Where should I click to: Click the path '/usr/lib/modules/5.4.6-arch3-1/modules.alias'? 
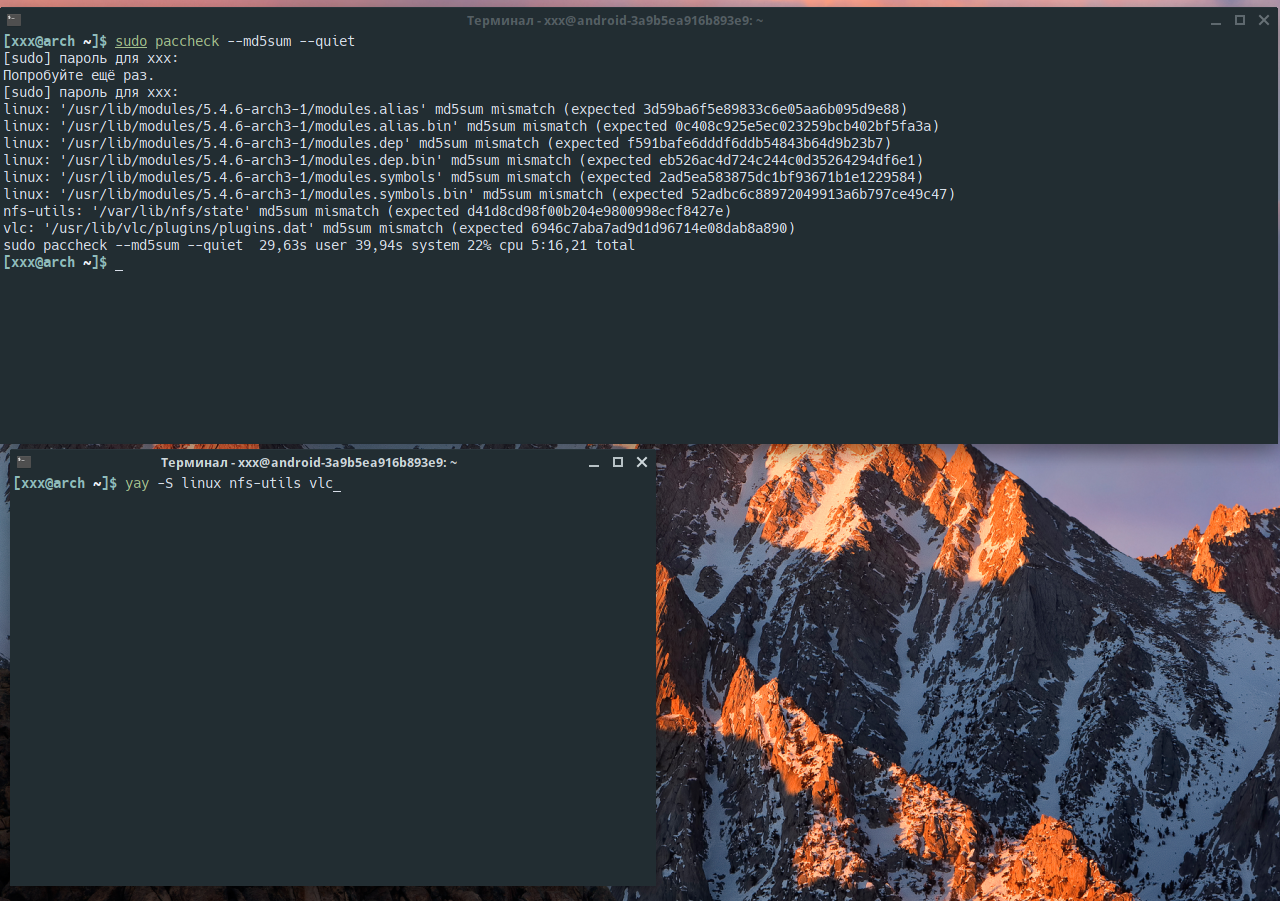coord(243,109)
